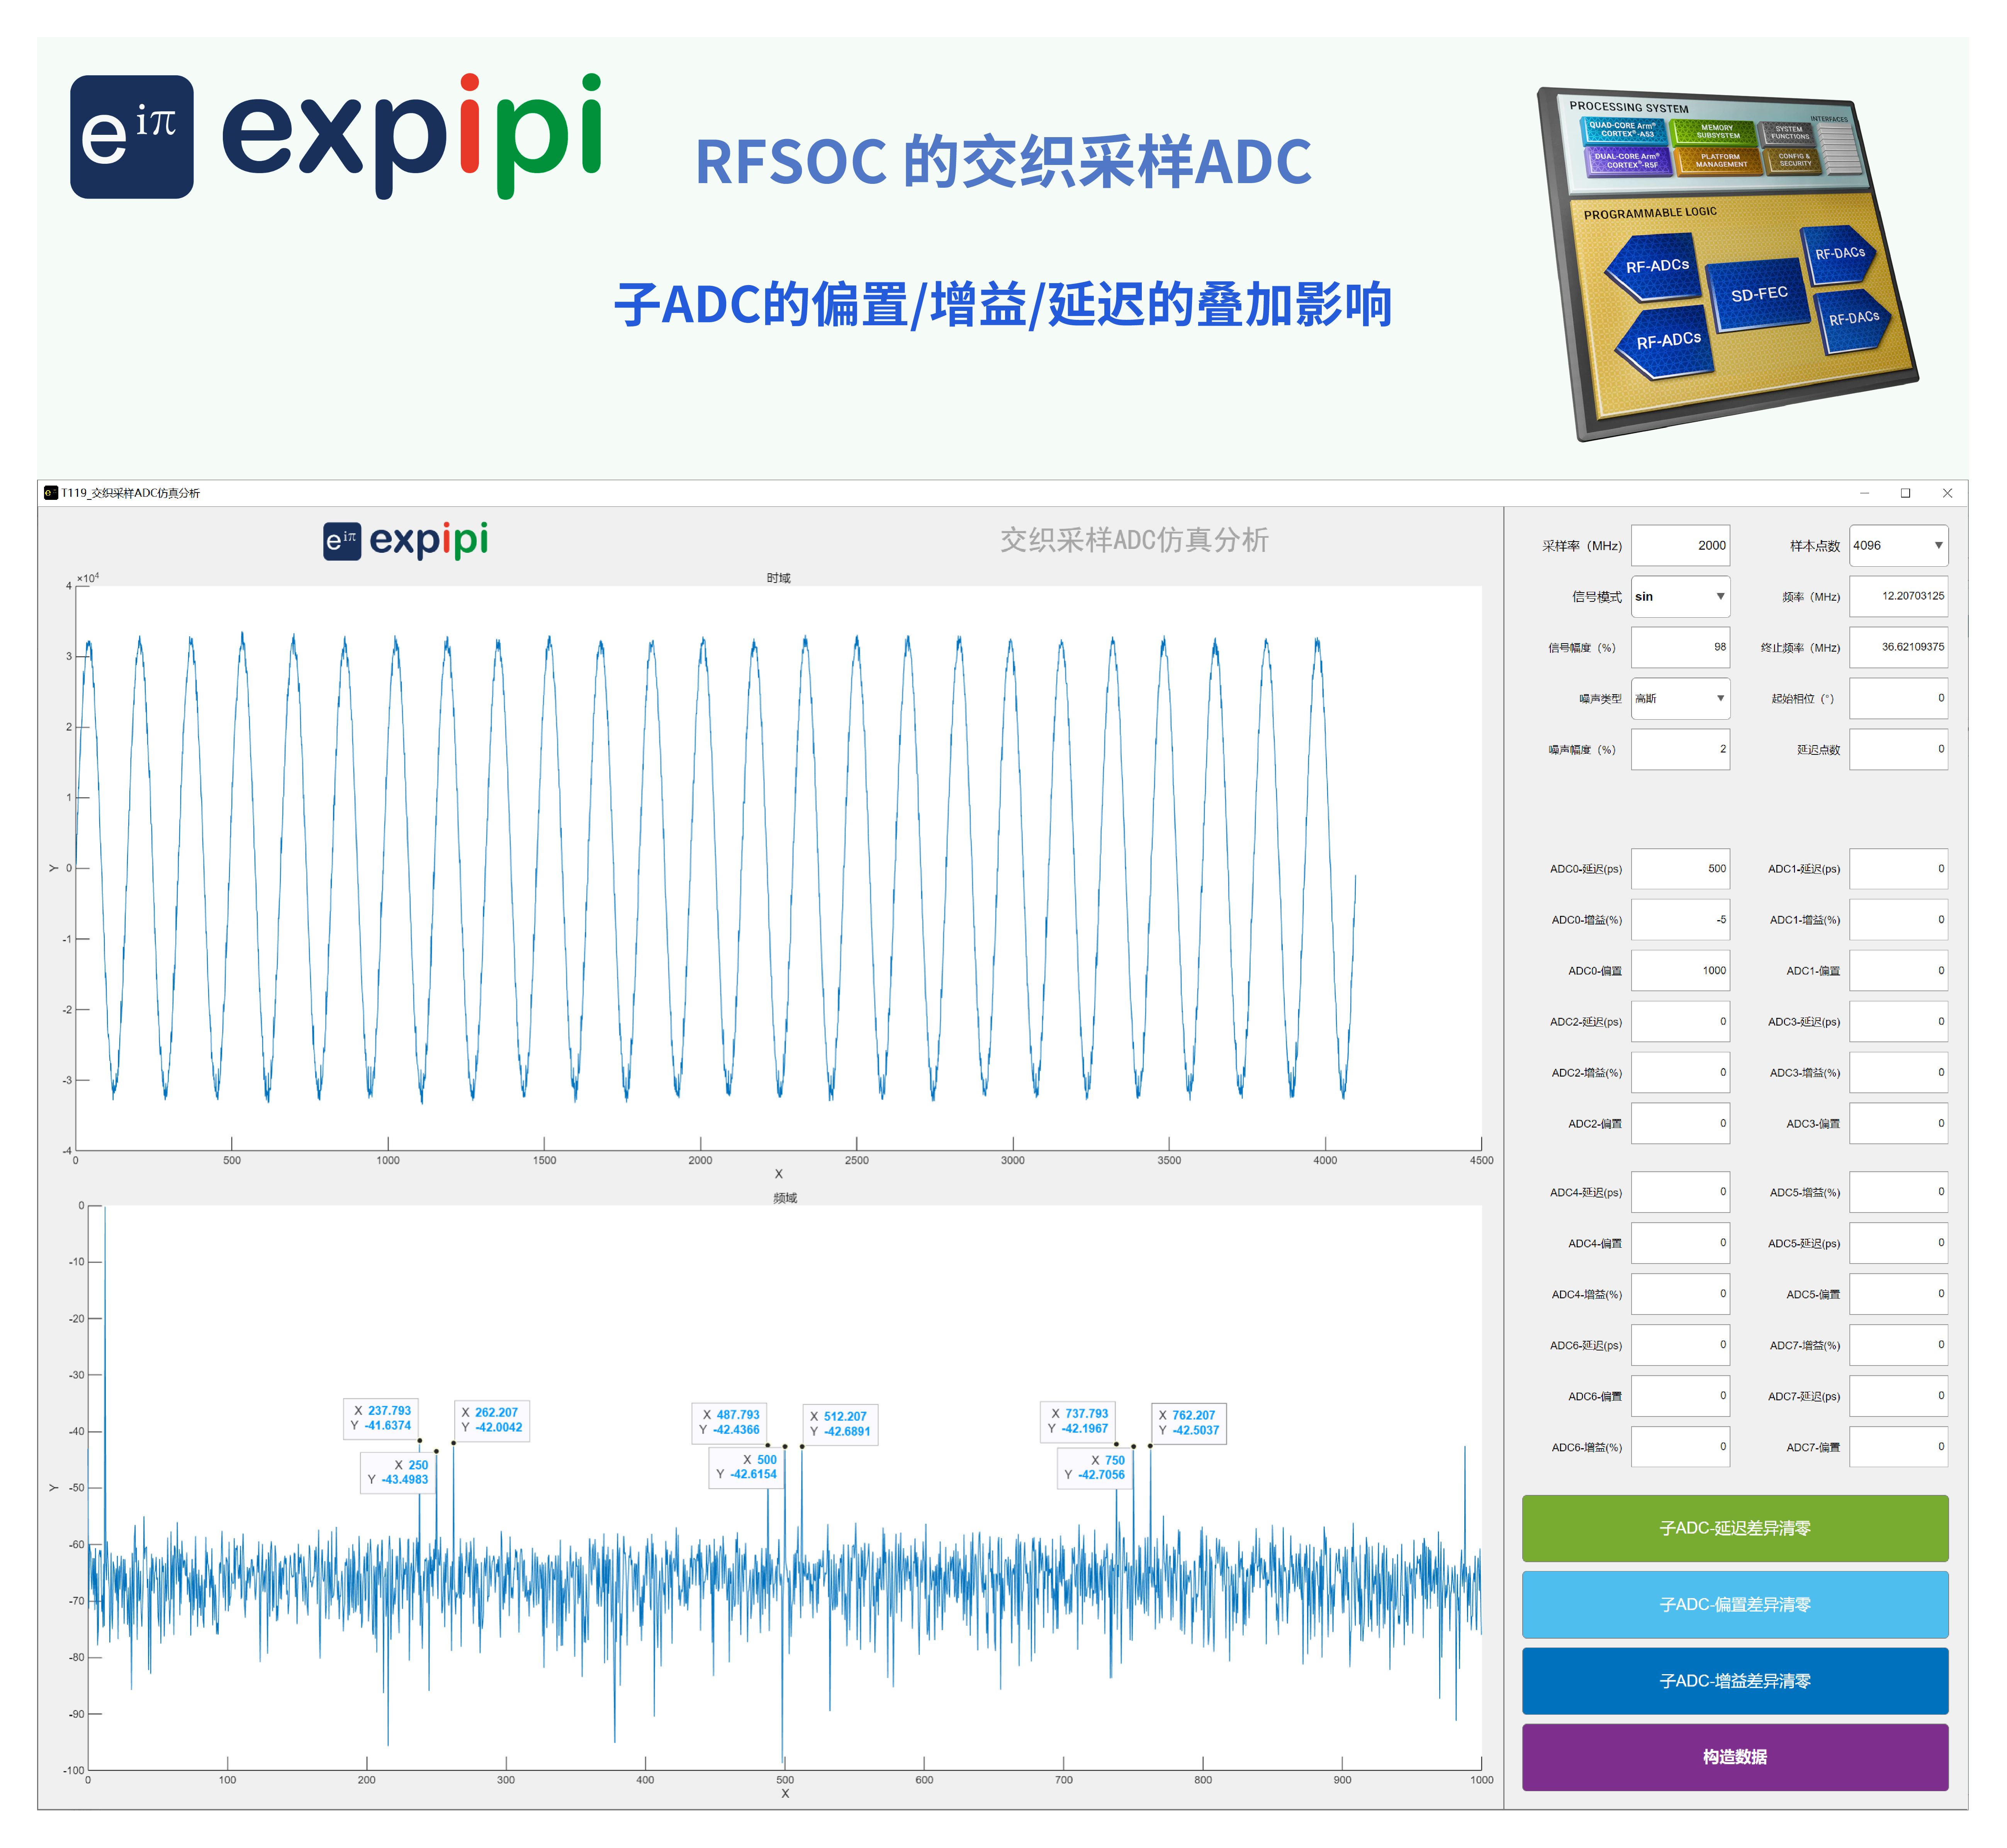Click the ADC3-延迟(ps) input field
Image resolution: width=2007 pixels, height=1848 pixels.
tap(1898, 1022)
